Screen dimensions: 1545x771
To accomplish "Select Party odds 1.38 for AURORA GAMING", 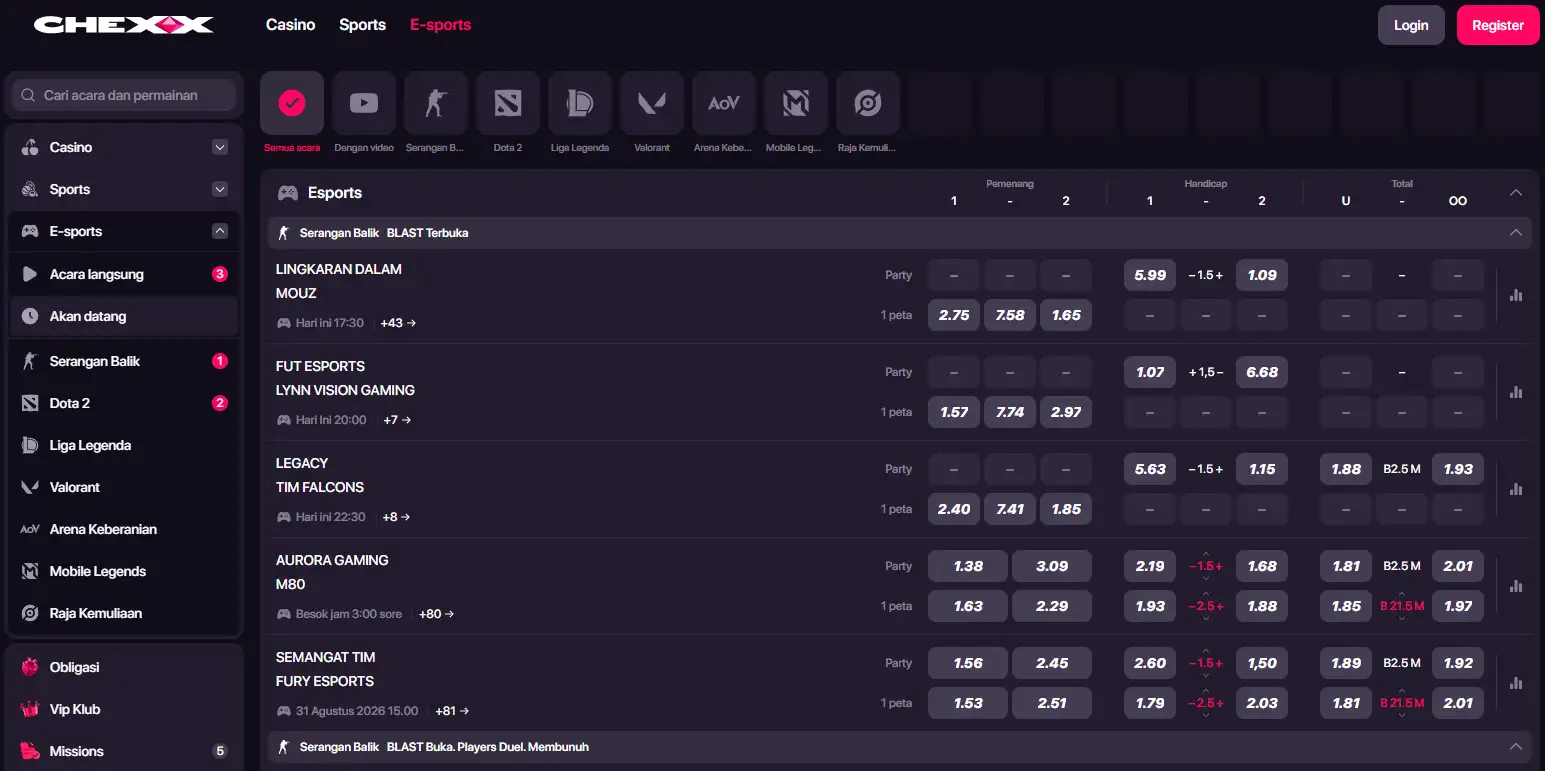I will click(968, 566).
